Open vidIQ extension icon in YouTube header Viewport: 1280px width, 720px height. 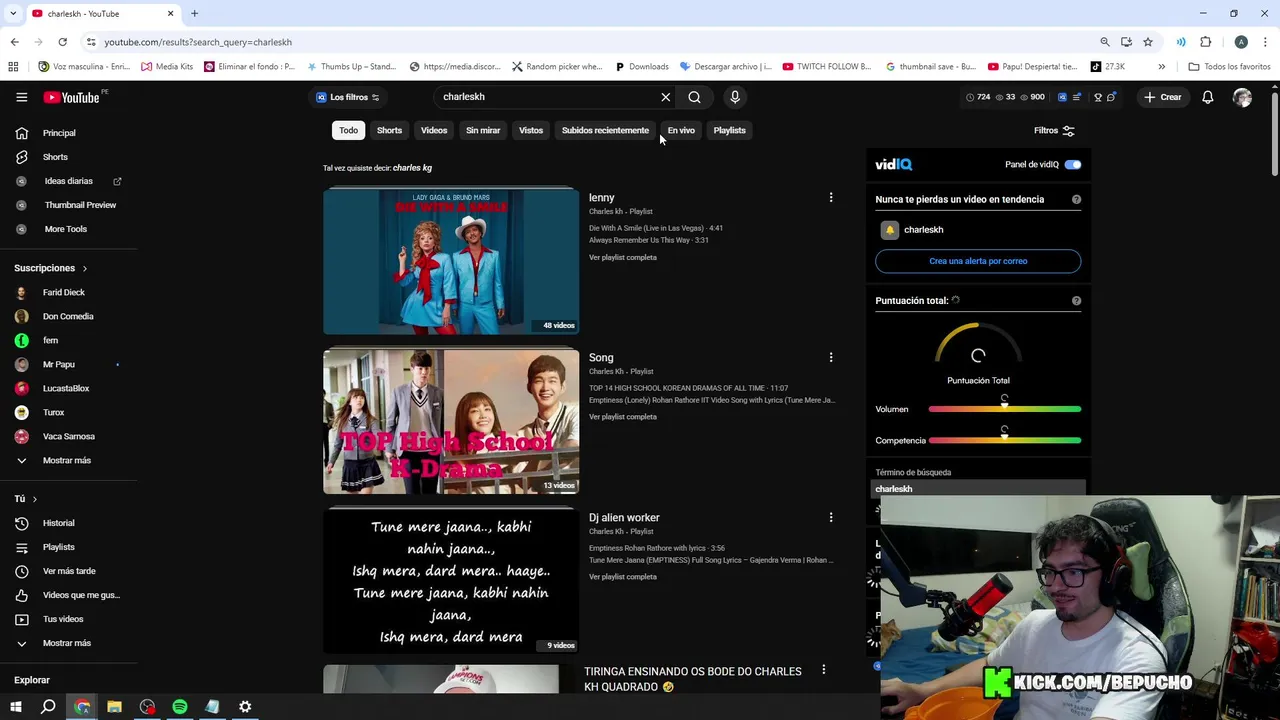coord(1062,97)
